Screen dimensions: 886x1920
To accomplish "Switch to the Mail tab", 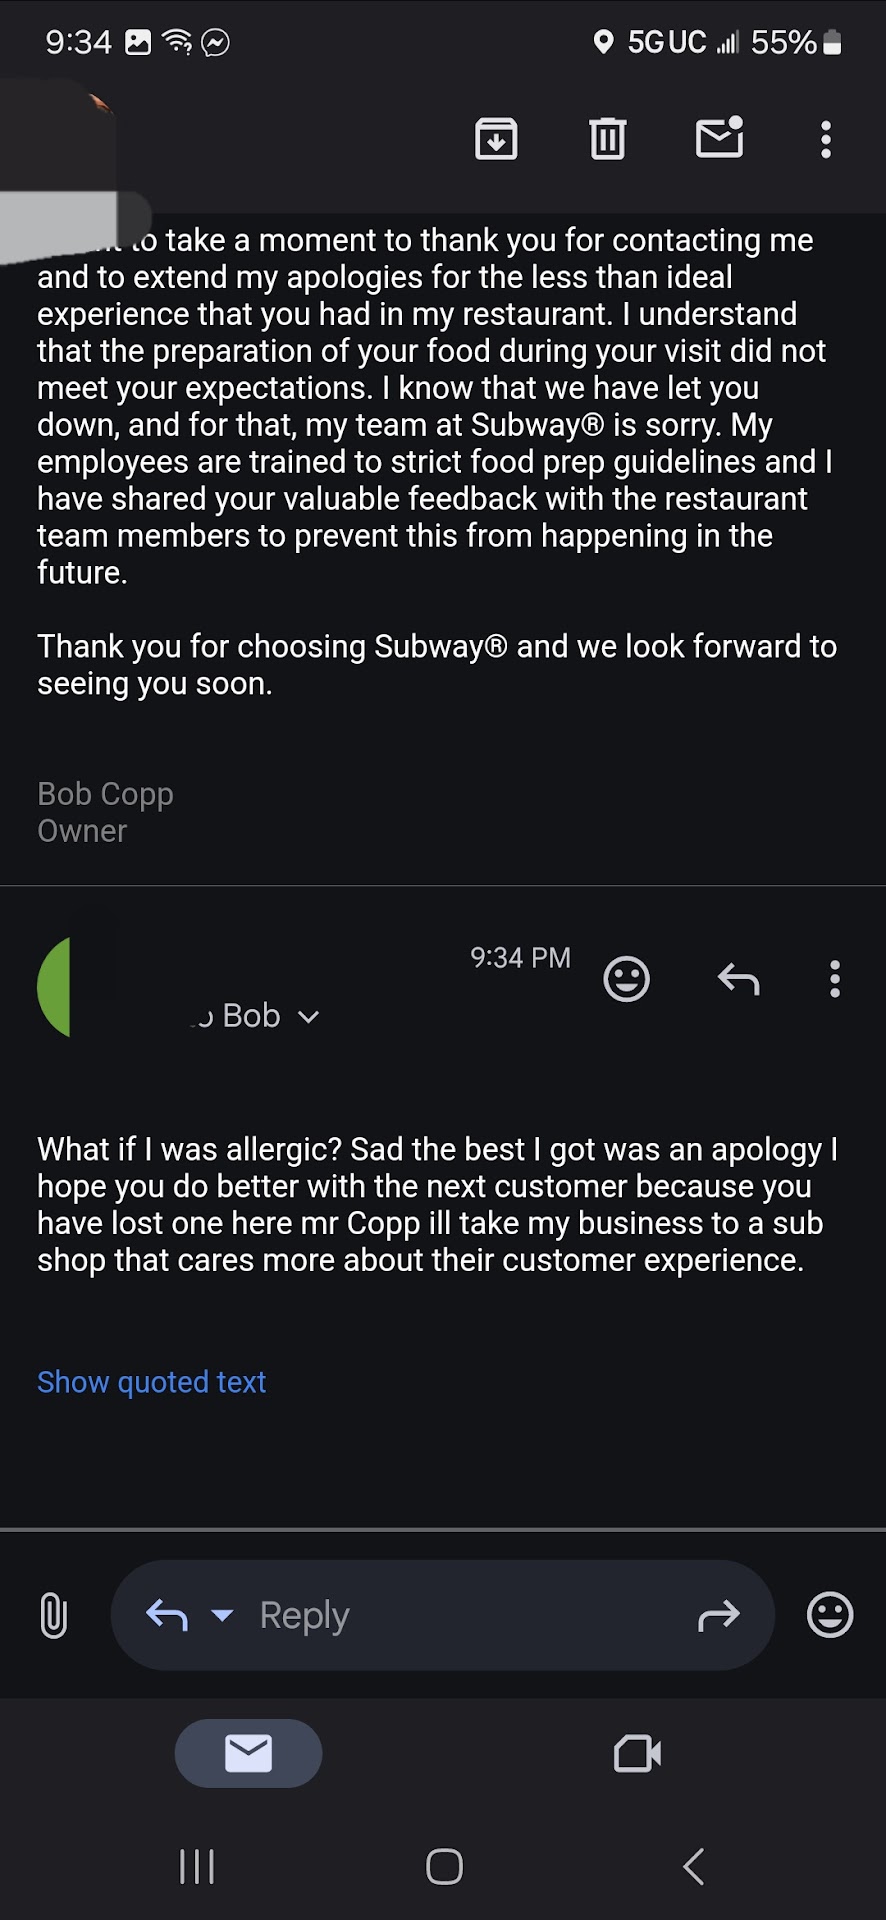I will pyautogui.click(x=249, y=1753).
